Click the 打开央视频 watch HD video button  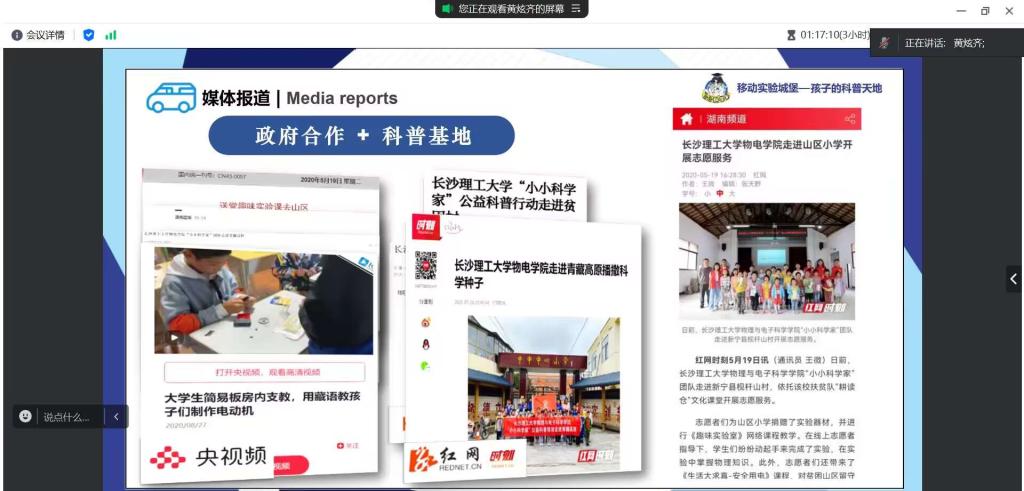260,372
